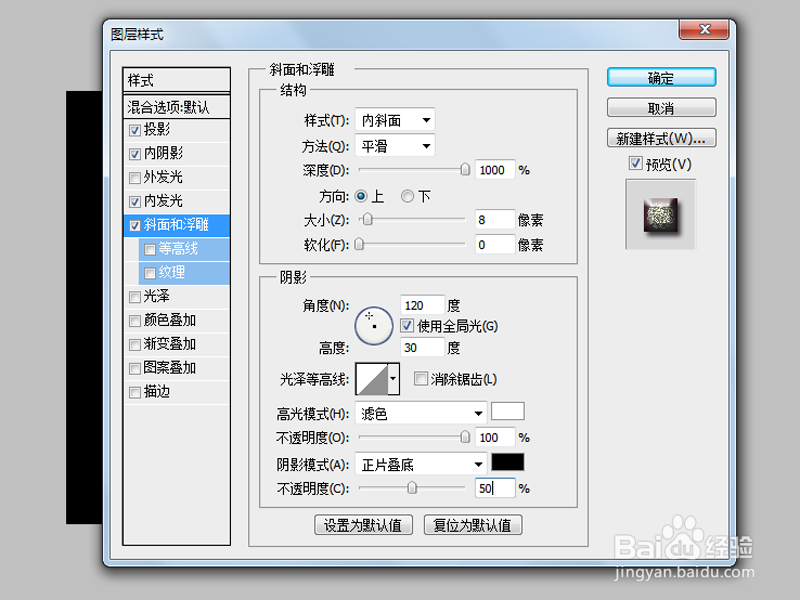Click the 取消 cancel button
Screen dimensions: 800x600
pyautogui.click(x=661, y=108)
